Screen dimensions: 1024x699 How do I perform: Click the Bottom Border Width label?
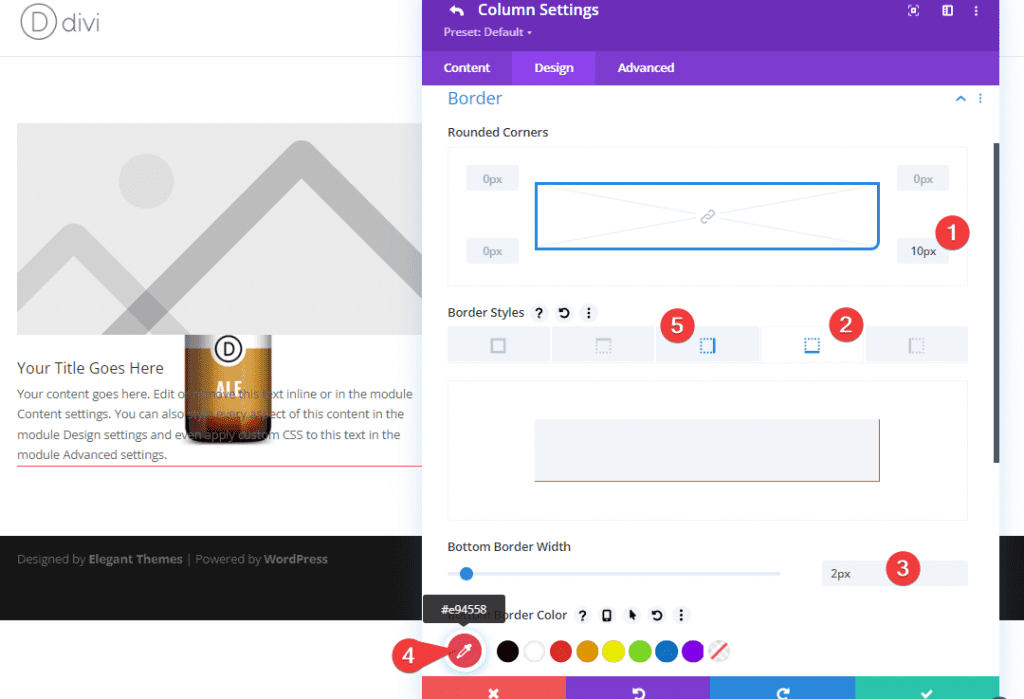coord(509,547)
